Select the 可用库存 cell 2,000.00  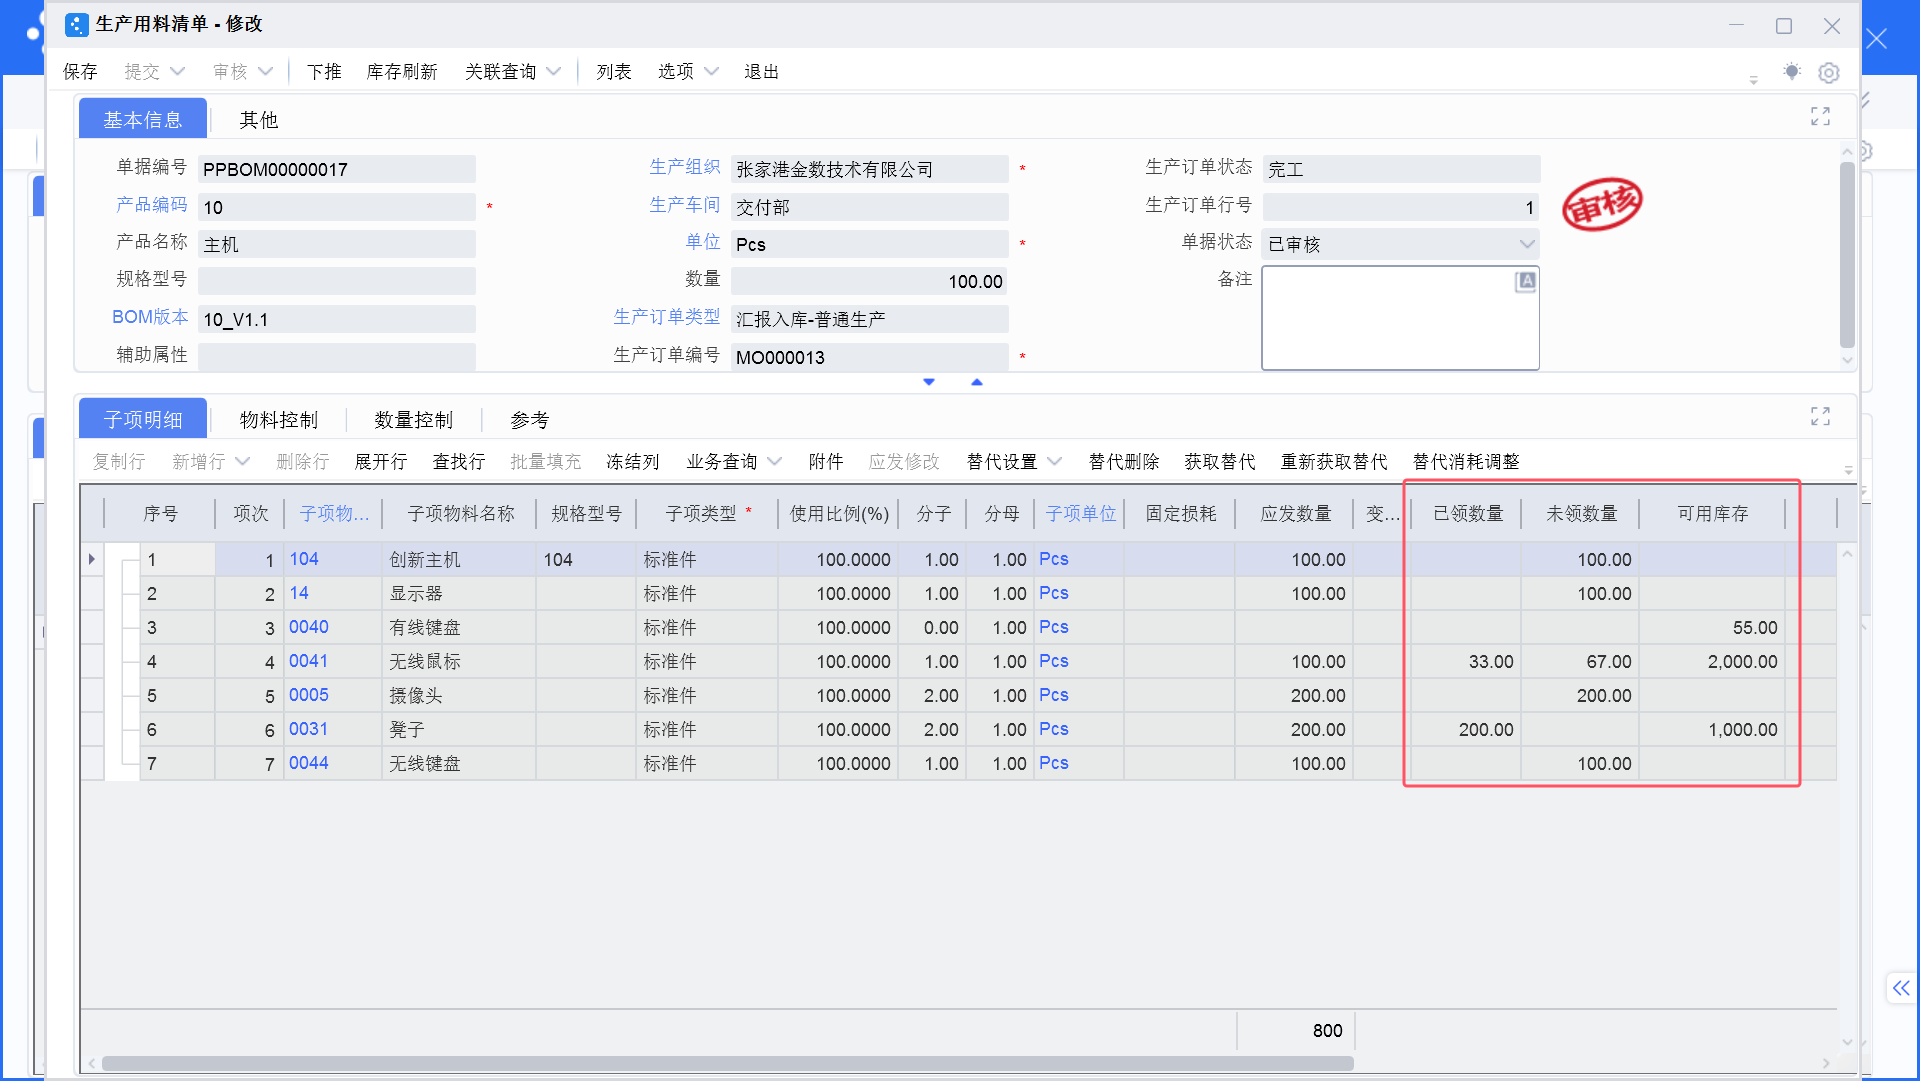[1712, 661]
